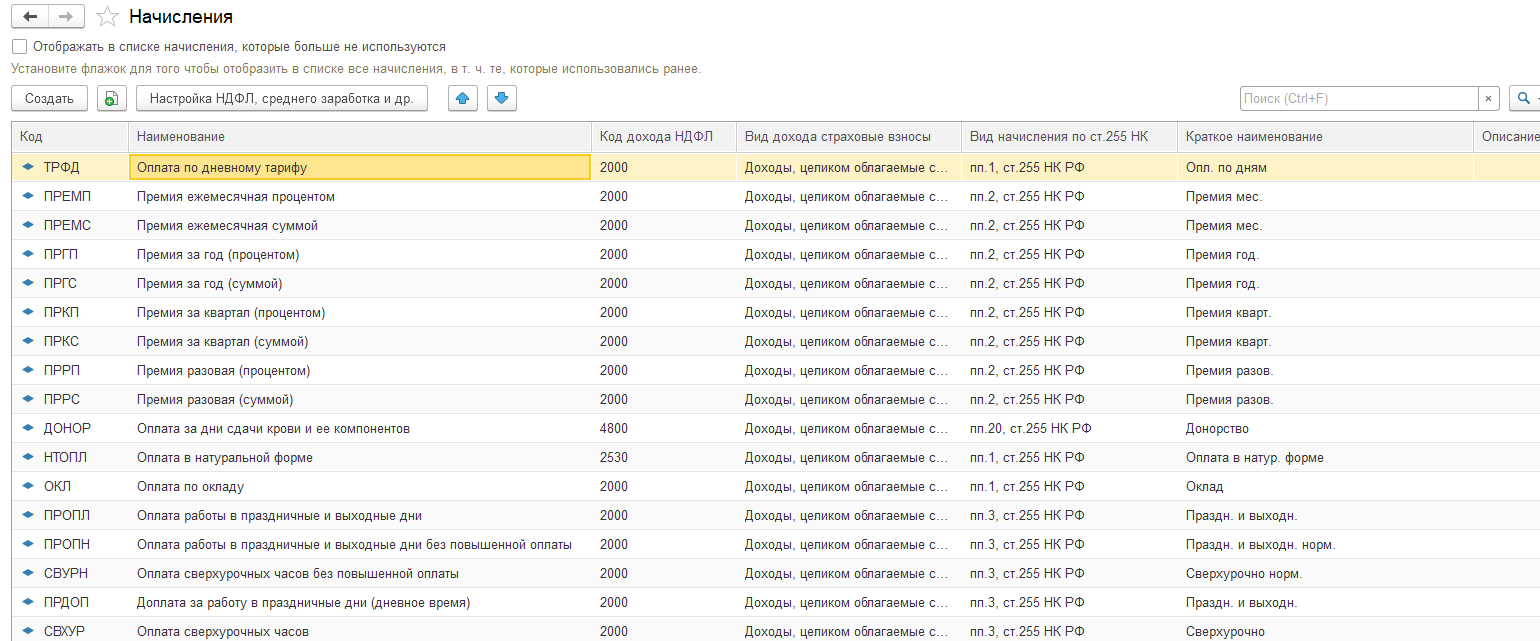Click in the Поиск search field
Image resolution: width=1540 pixels, height=641 pixels.
[1358, 98]
